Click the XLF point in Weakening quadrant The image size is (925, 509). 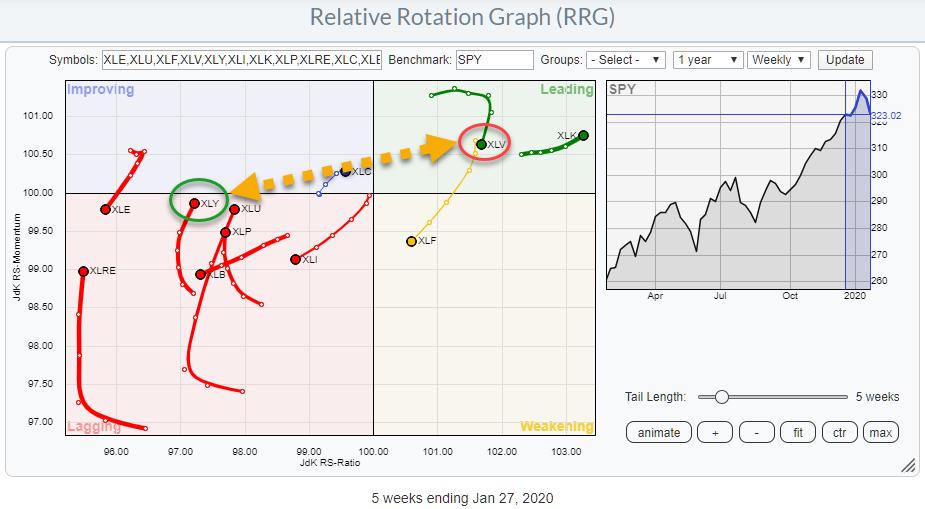411,241
